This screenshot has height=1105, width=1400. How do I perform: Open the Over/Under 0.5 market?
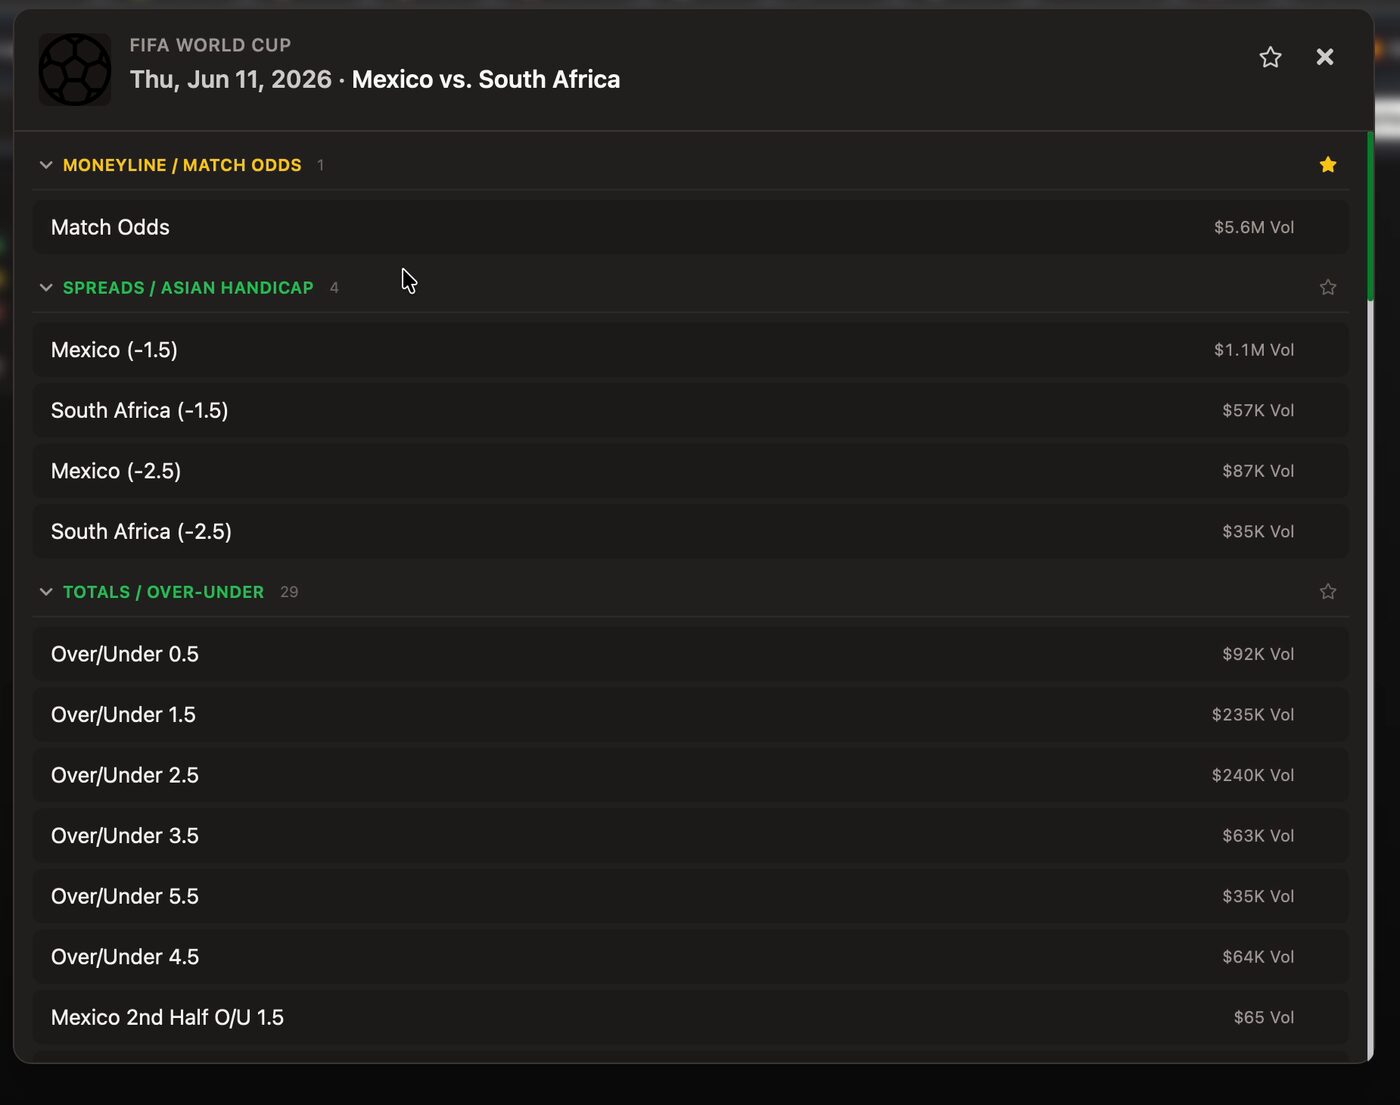[691, 654]
